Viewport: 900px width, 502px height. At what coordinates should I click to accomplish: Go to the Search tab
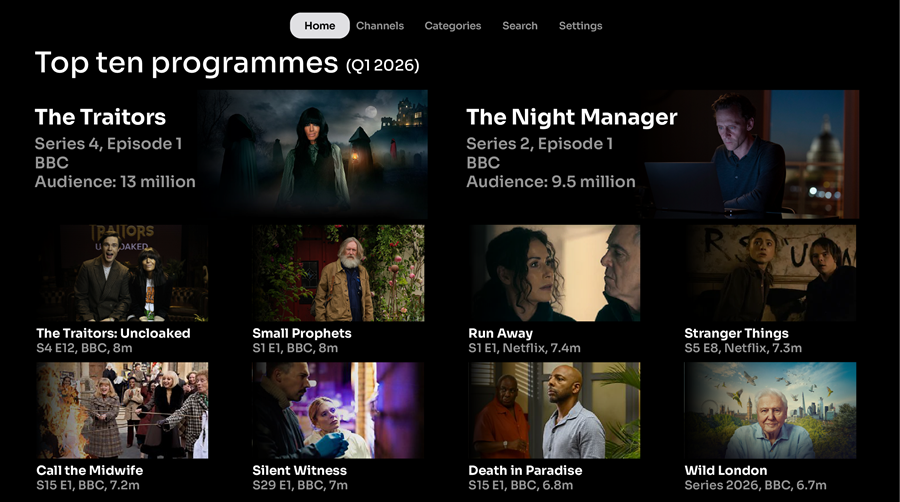tap(520, 26)
